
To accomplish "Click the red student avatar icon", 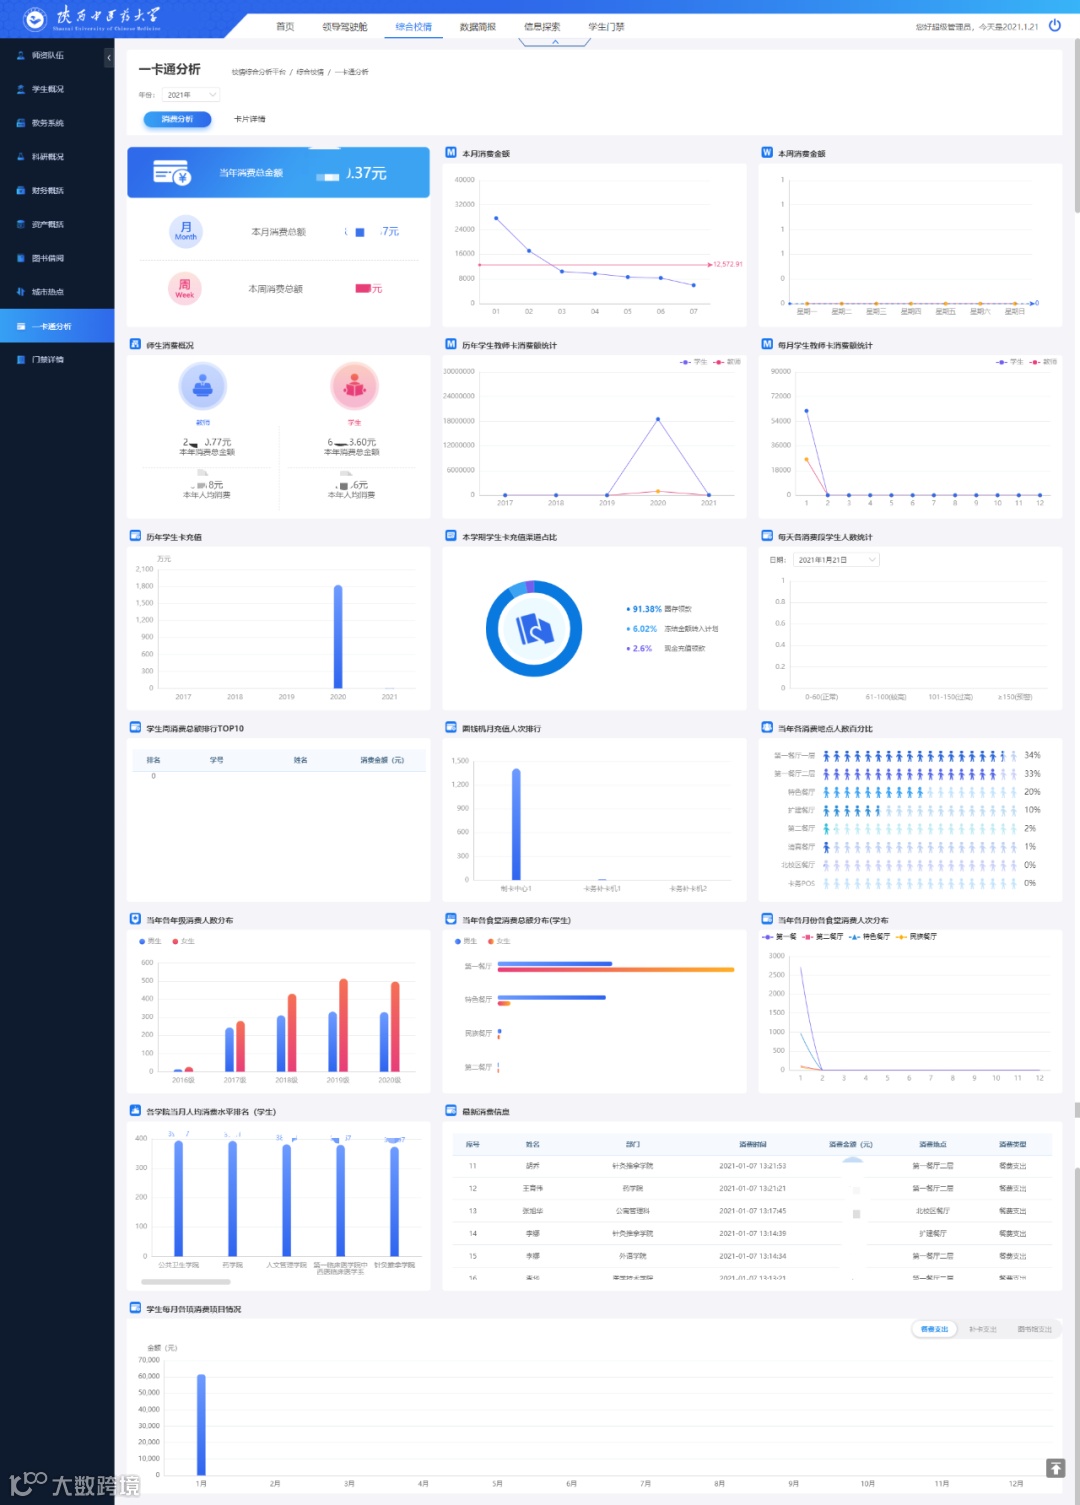I will 354,387.
